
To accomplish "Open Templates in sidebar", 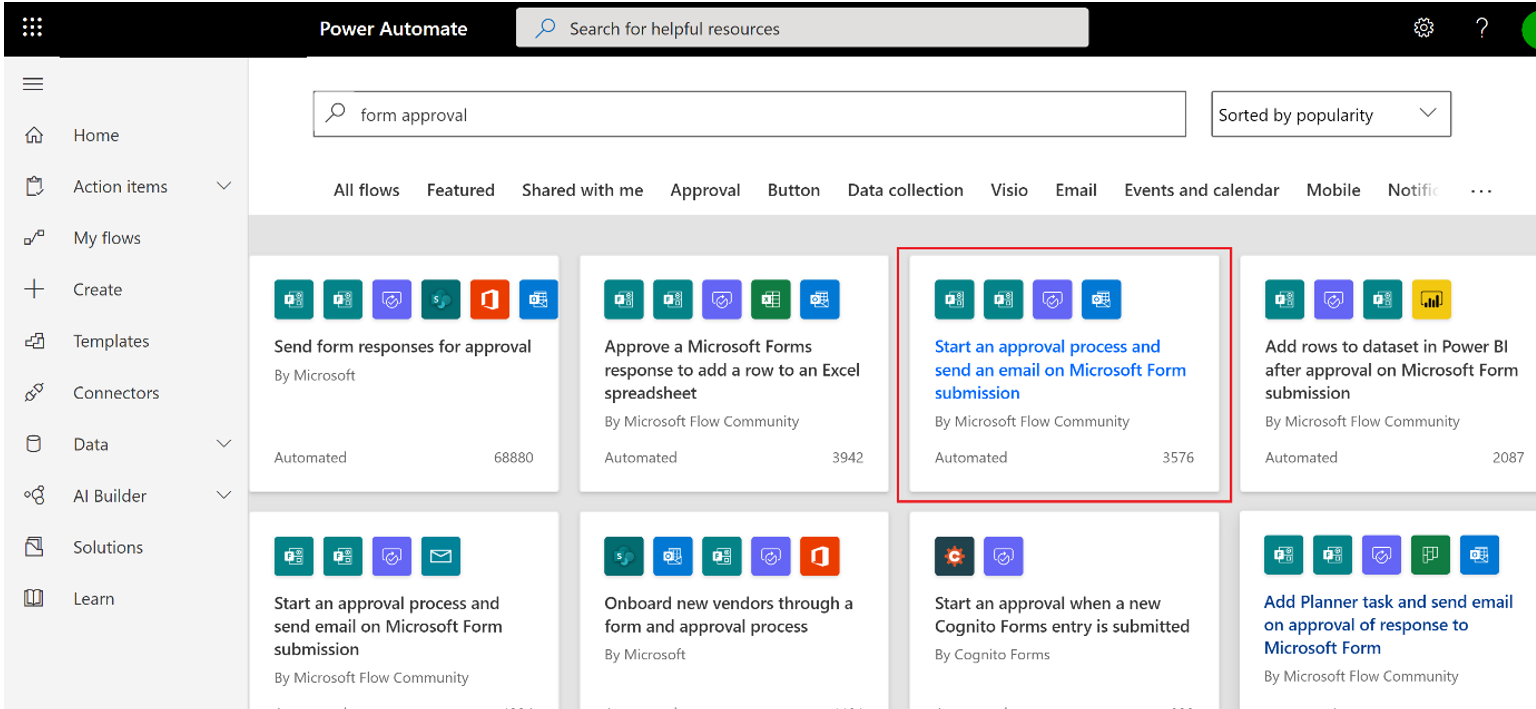I will (111, 341).
